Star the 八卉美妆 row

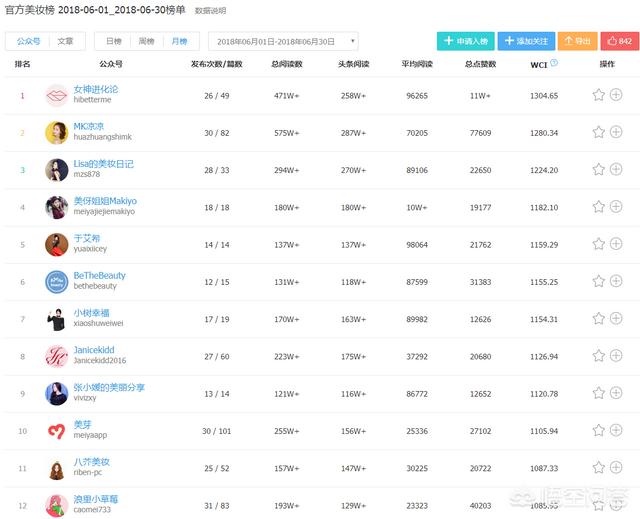[598, 468]
